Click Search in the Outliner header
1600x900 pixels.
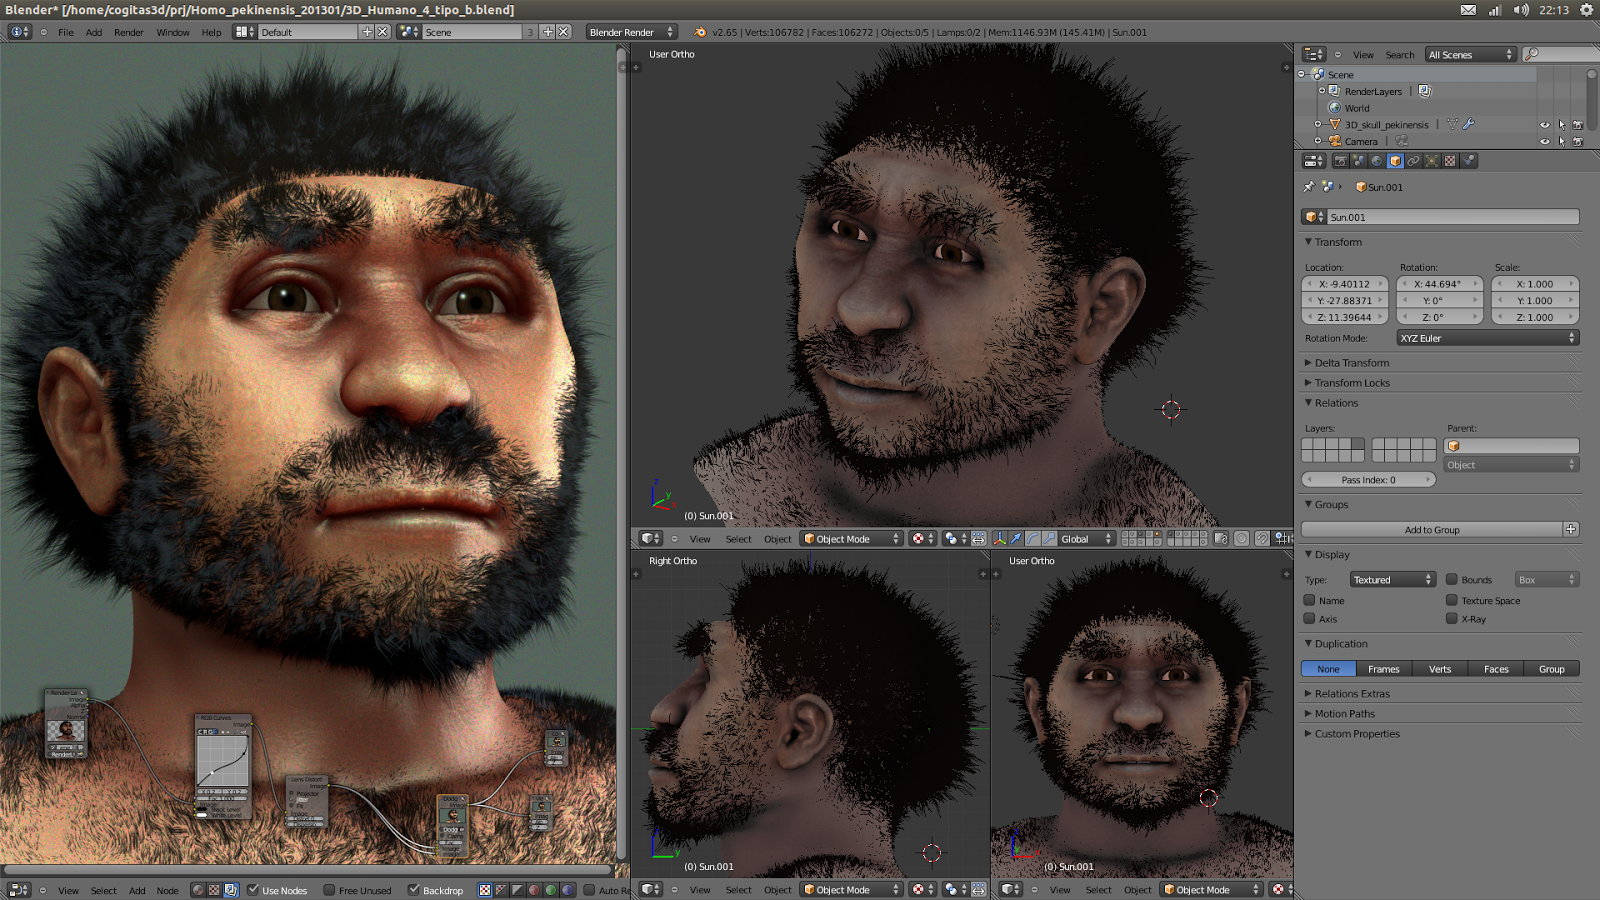click(x=1400, y=54)
